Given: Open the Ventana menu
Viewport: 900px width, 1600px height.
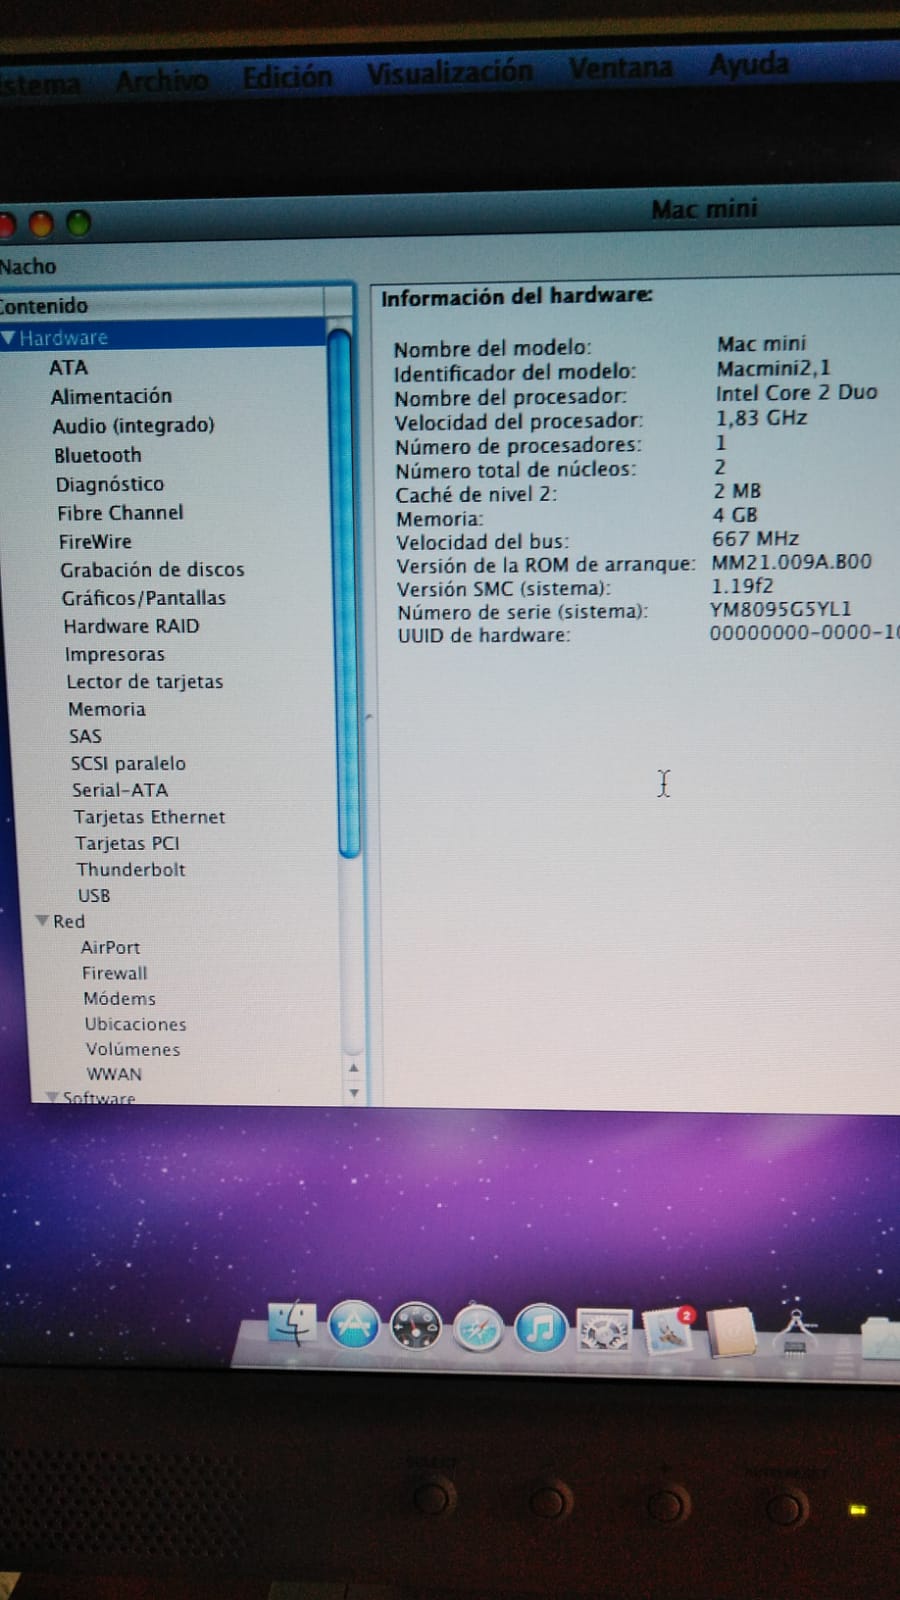Looking at the screenshot, I should pos(621,68).
